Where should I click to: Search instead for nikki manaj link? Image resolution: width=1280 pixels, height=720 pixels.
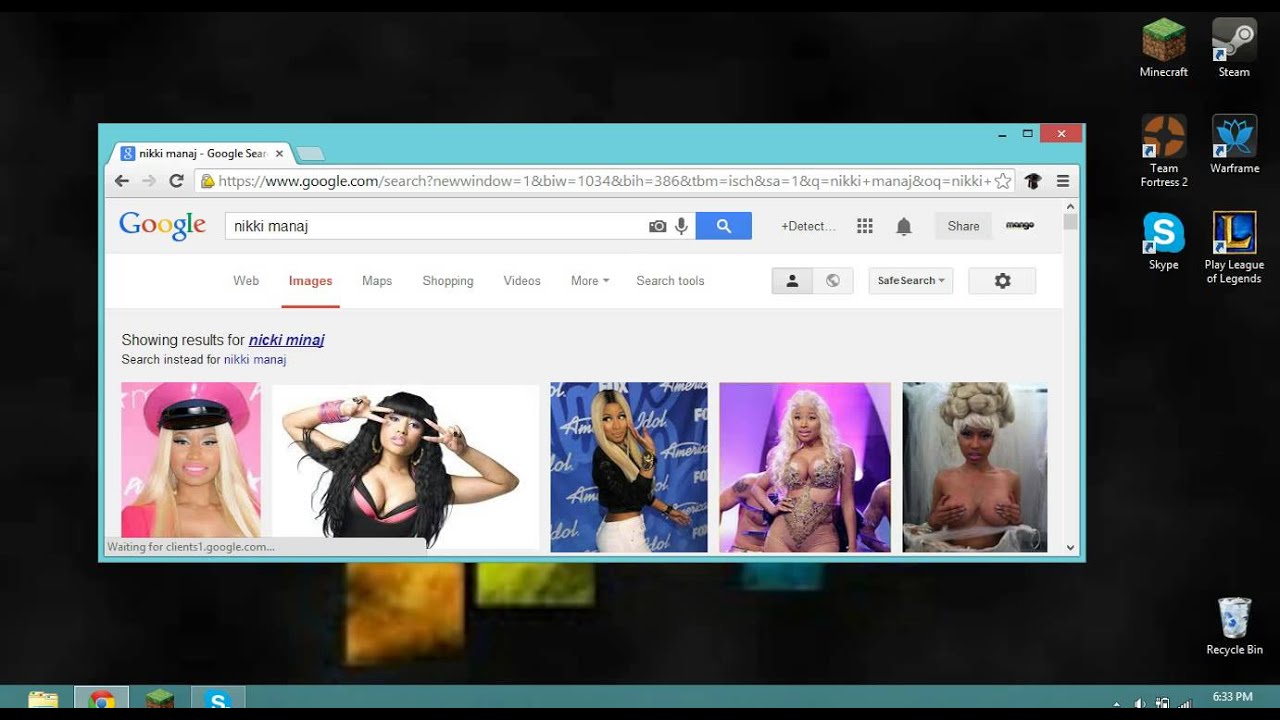[255, 360]
